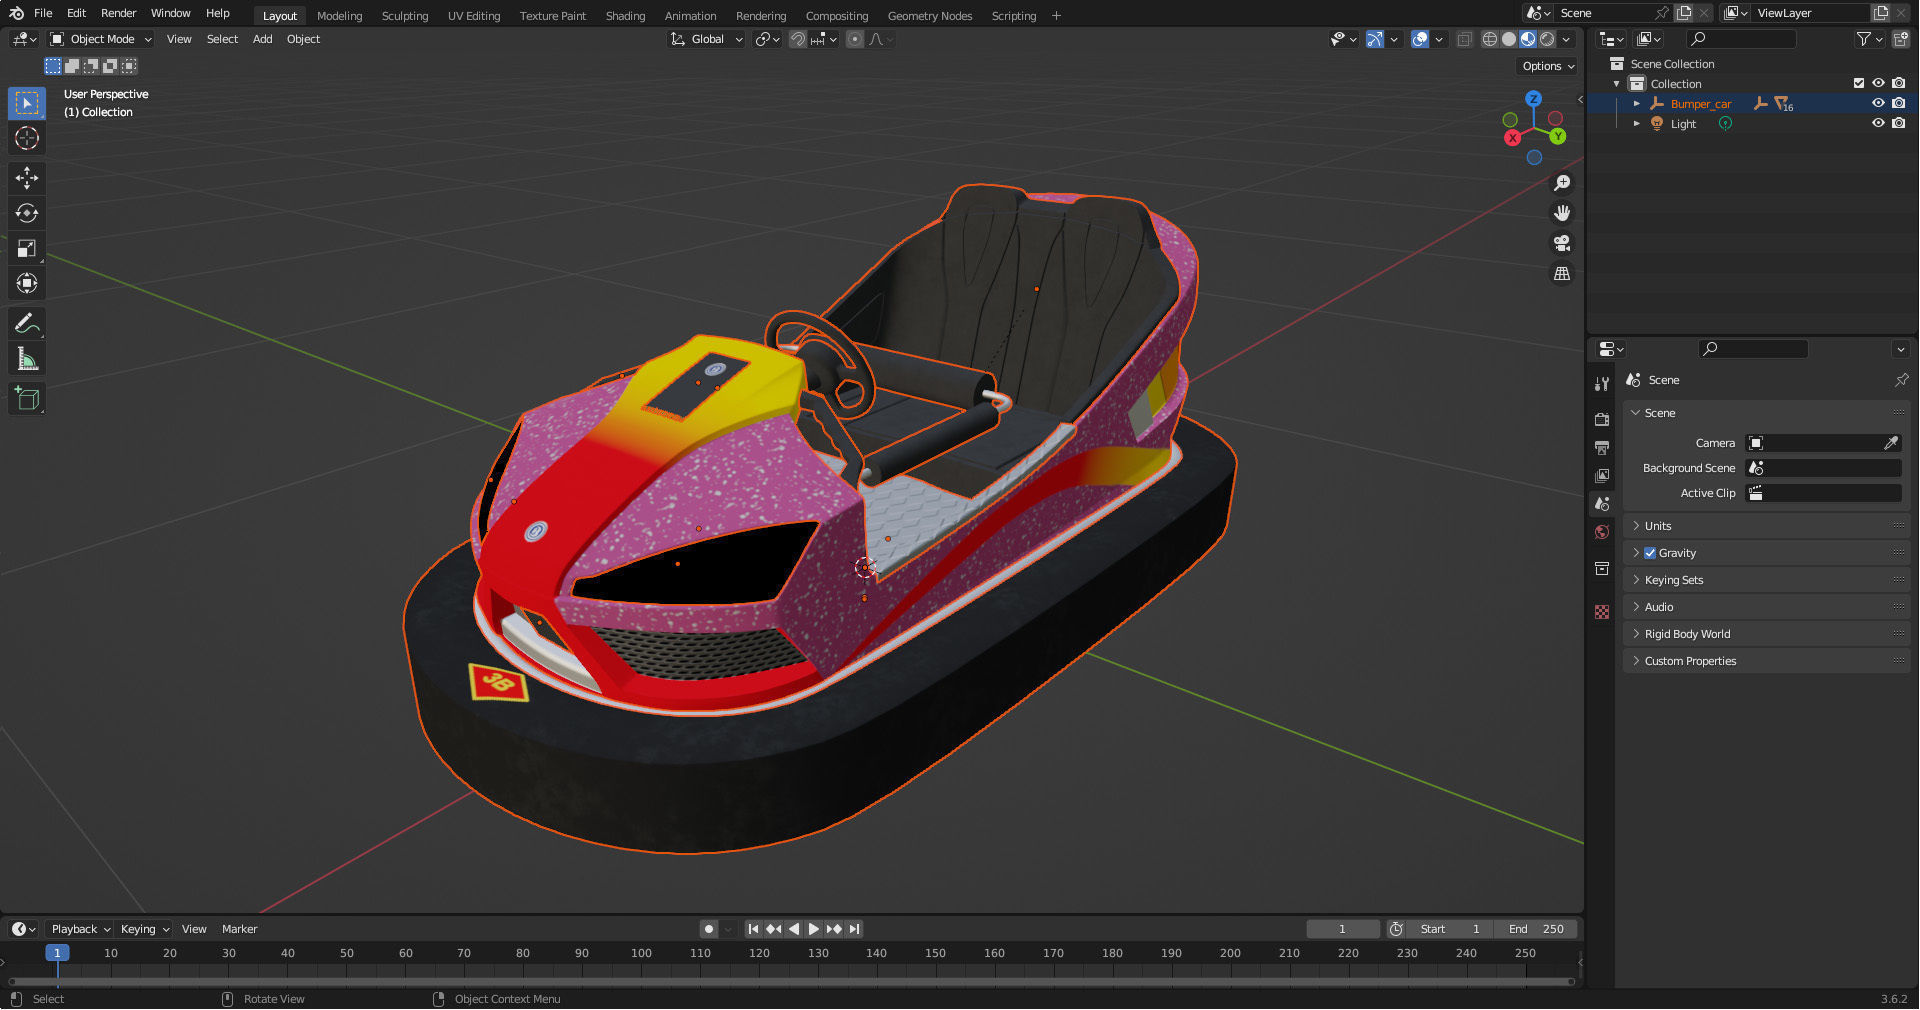The width and height of the screenshot is (1920, 1010).
Task: Toggle camera view icon
Action: pyautogui.click(x=1562, y=243)
